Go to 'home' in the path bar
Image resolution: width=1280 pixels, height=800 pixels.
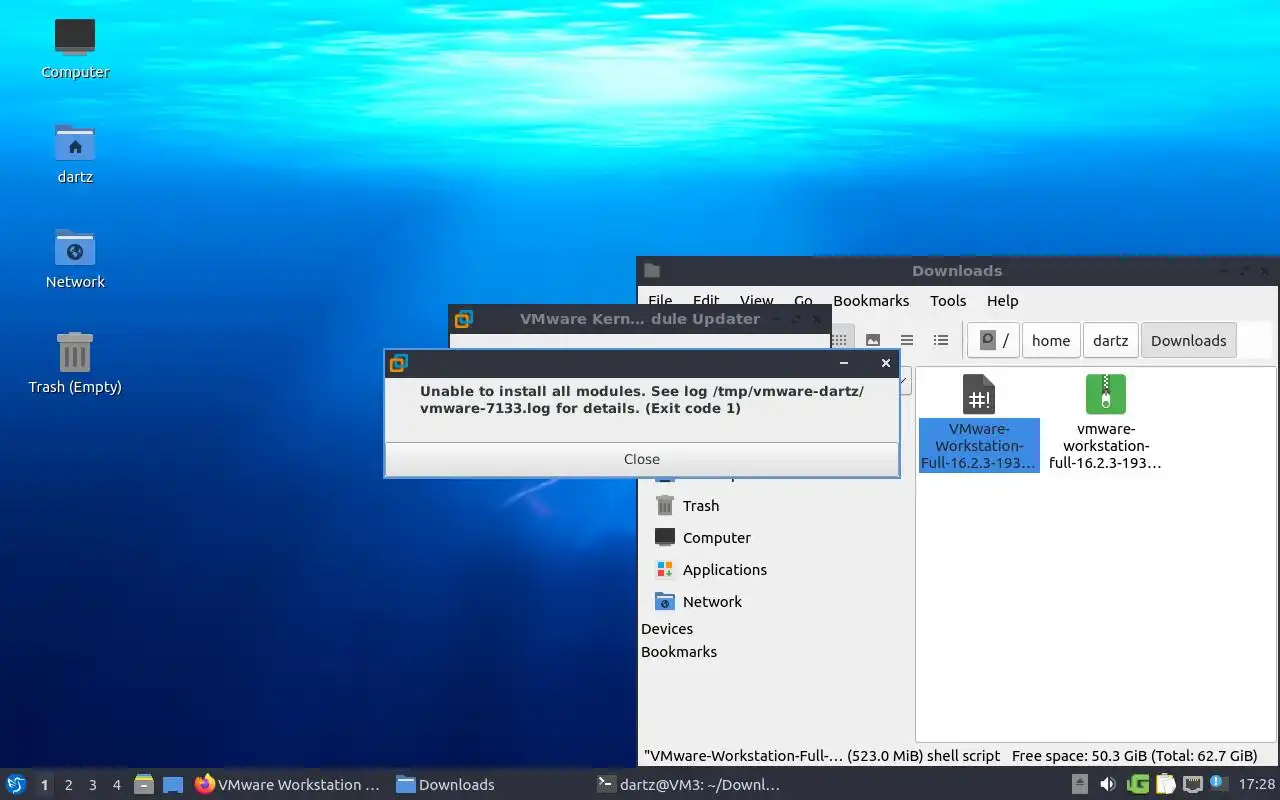1051,340
